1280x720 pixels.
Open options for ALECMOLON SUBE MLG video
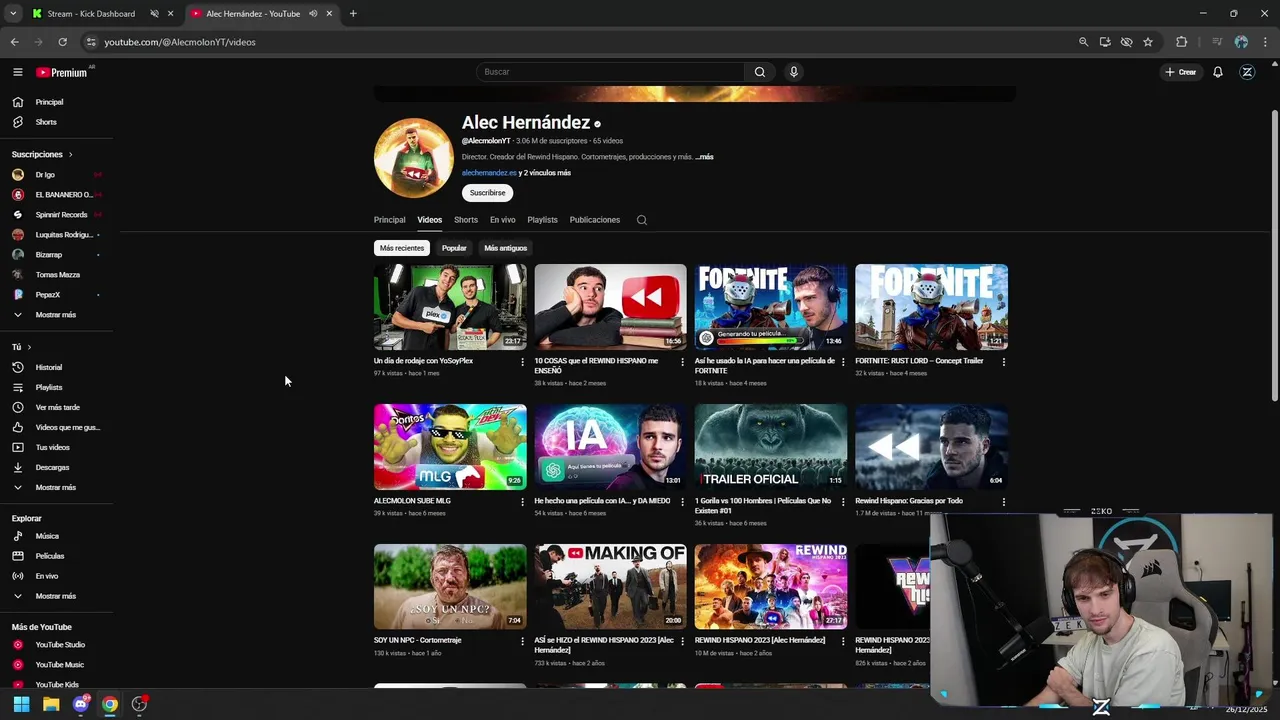(522, 502)
